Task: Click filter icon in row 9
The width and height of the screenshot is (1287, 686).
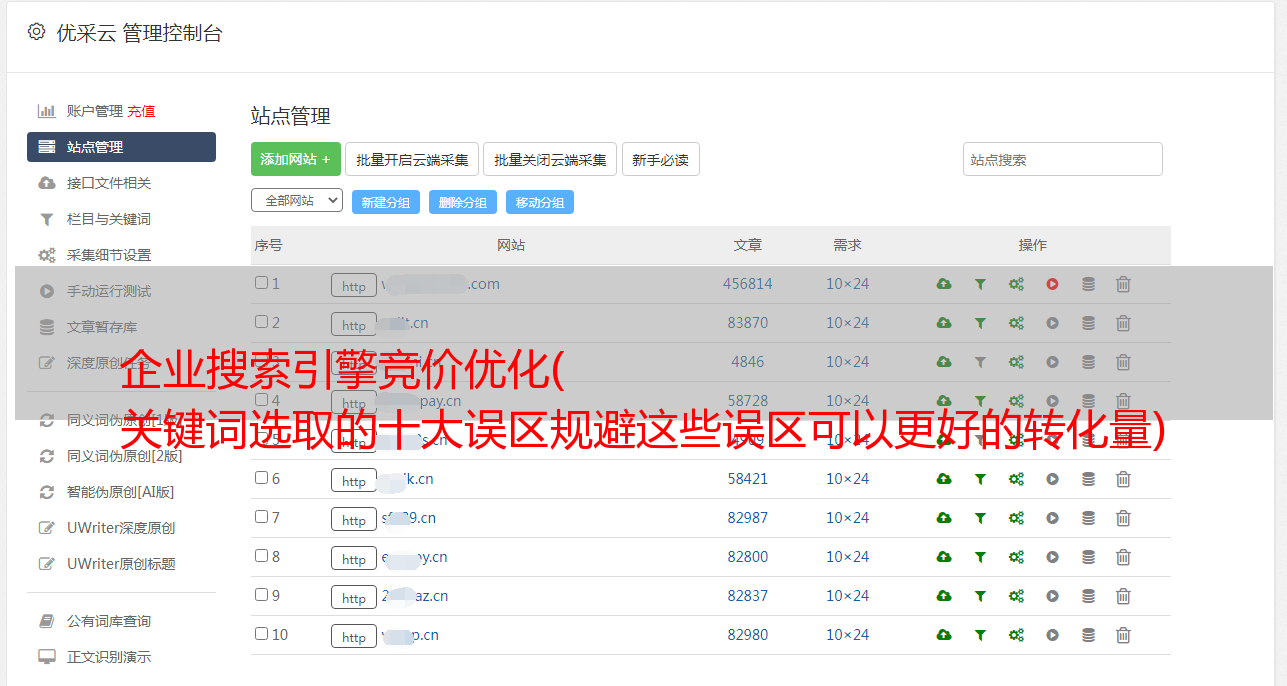Action: 980,596
